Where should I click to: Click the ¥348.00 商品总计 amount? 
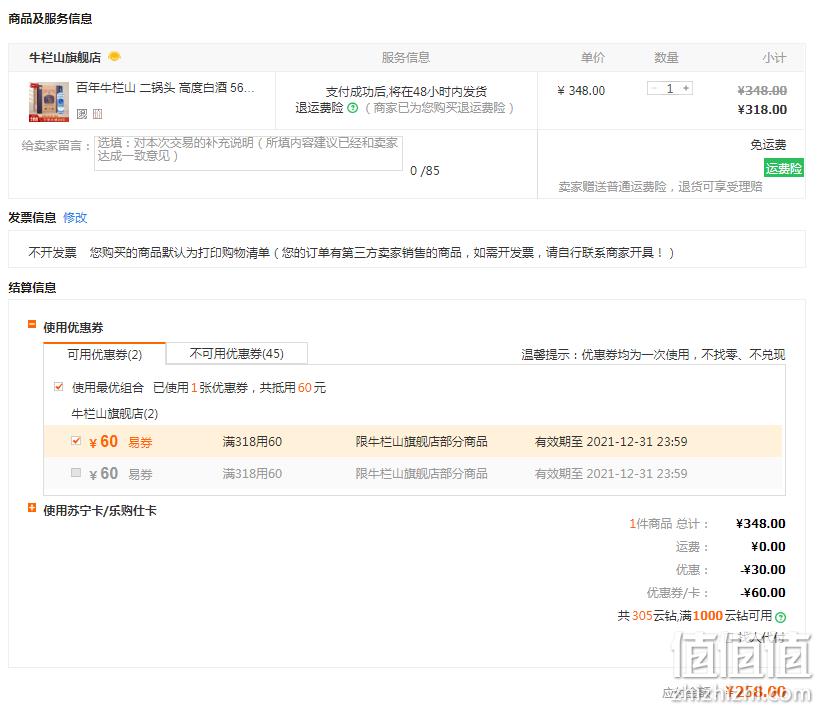pos(761,523)
